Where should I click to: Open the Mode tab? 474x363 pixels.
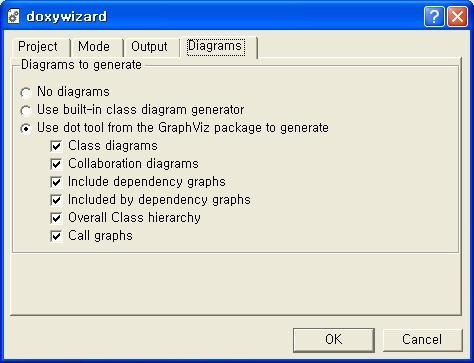tap(94, 47)
